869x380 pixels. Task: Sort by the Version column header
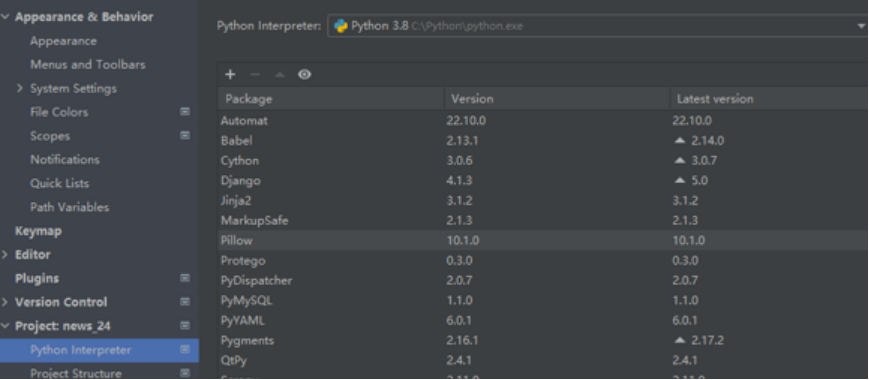point(557,99)
